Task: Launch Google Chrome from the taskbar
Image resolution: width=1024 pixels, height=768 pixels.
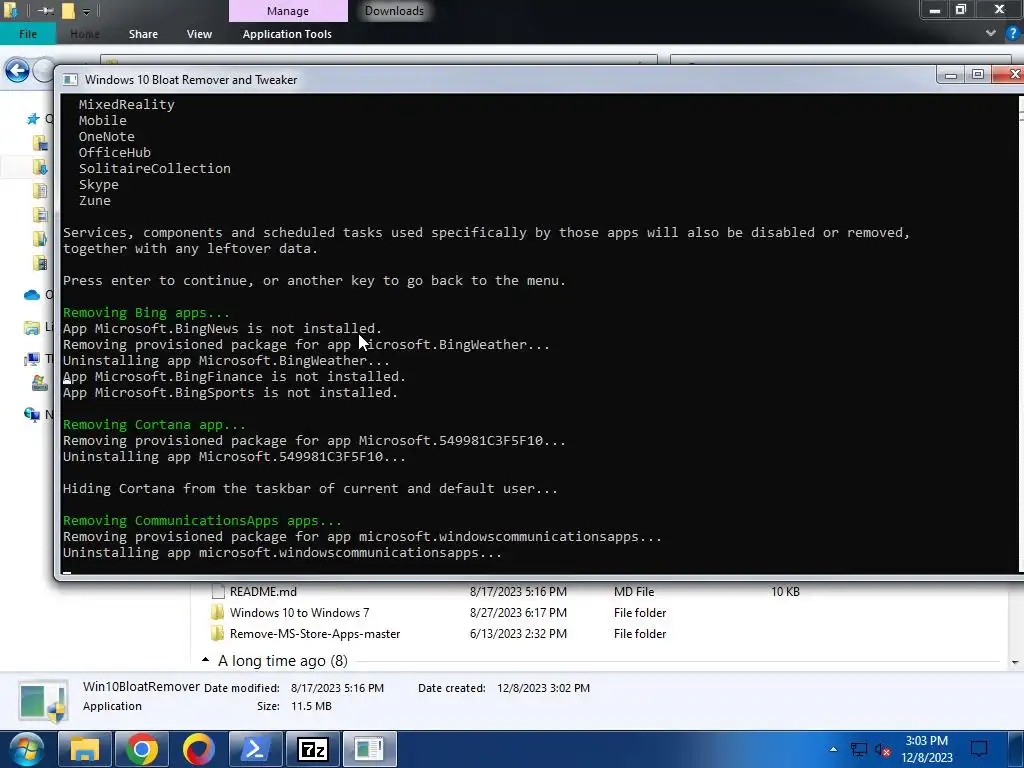Action: coord(142,749)
